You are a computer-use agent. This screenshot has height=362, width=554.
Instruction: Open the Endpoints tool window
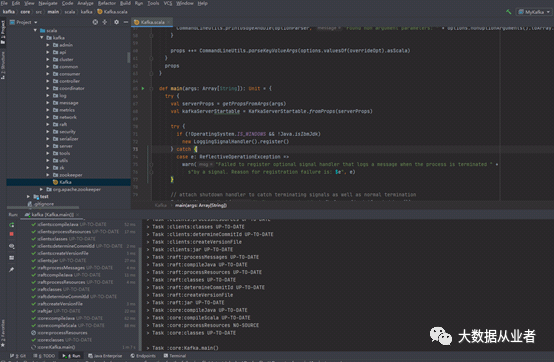click(x=143, y=356)
